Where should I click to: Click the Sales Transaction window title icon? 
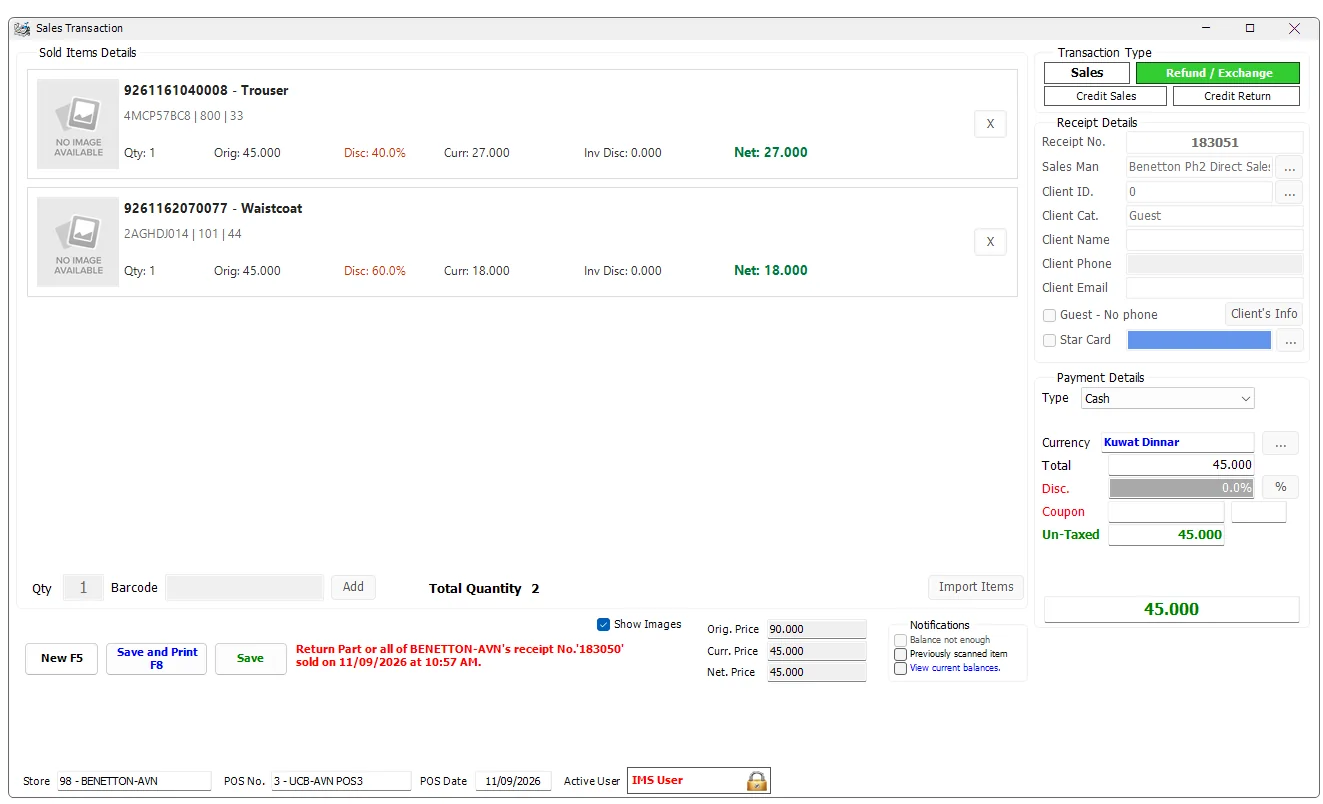[22, 28]
